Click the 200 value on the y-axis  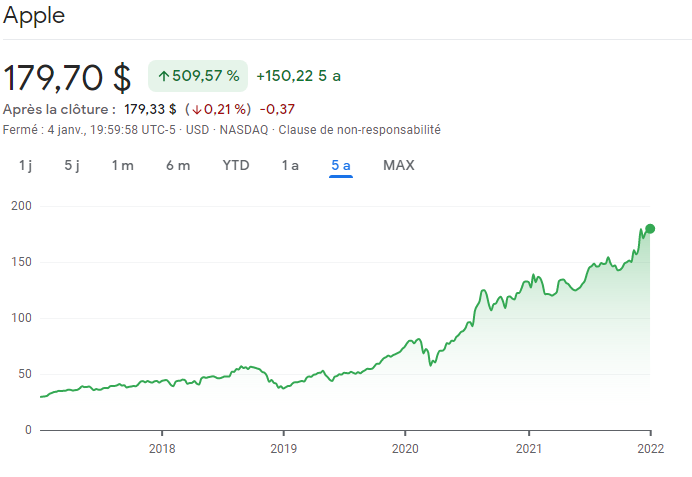pyautogui.click(x=22, y=206)
